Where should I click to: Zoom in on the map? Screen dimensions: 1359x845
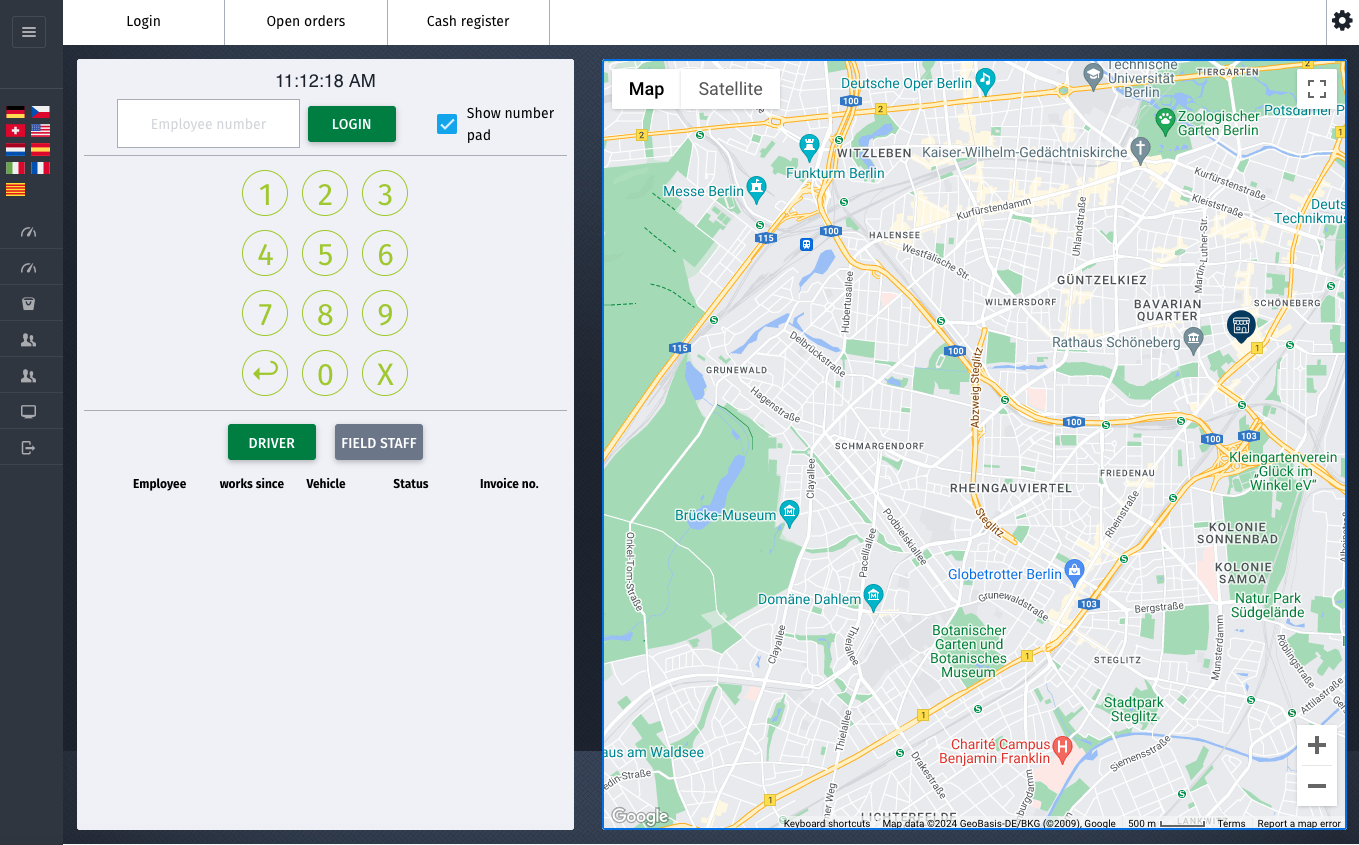[1317, 745]
